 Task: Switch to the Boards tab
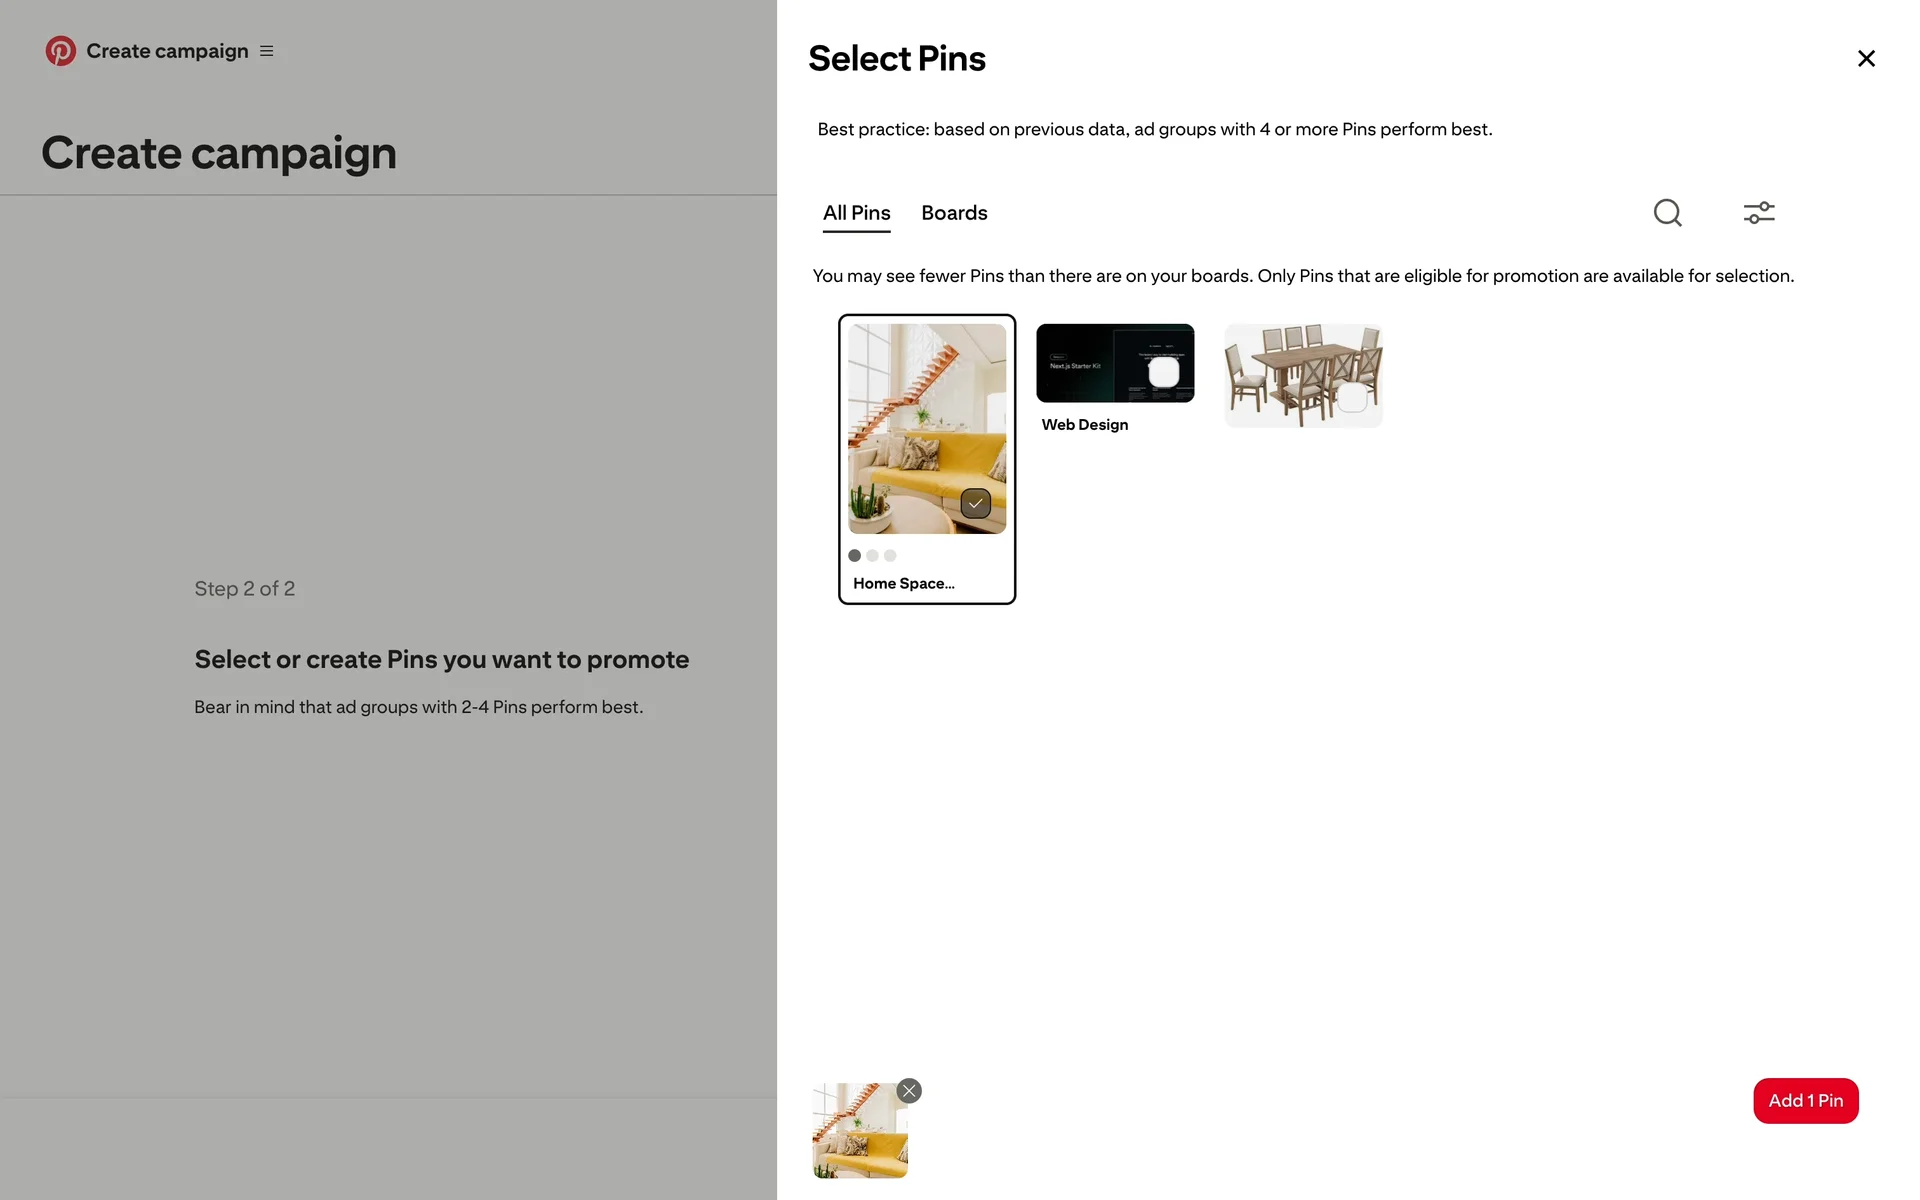[954, 213]
